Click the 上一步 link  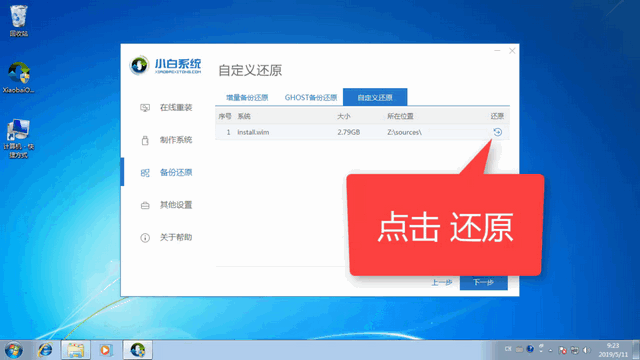[442, 282]
